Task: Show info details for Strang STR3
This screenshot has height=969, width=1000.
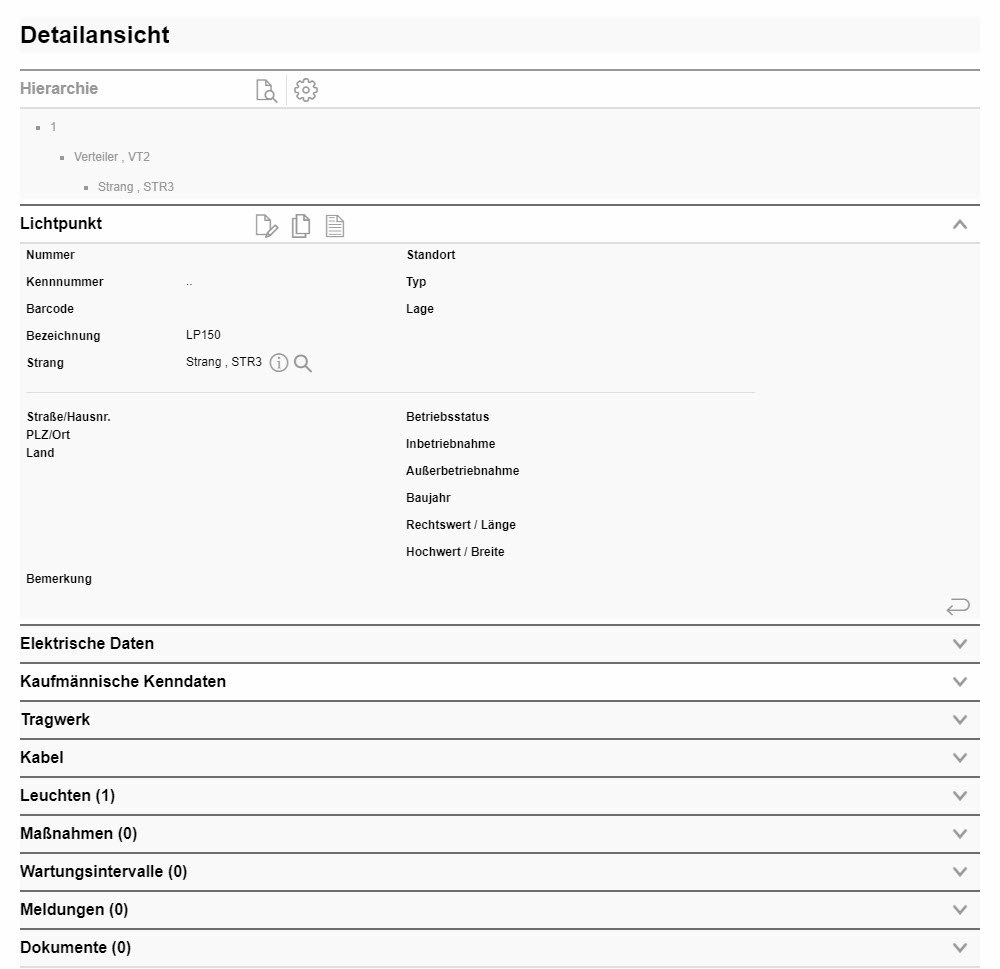Action: coord(279,362)
